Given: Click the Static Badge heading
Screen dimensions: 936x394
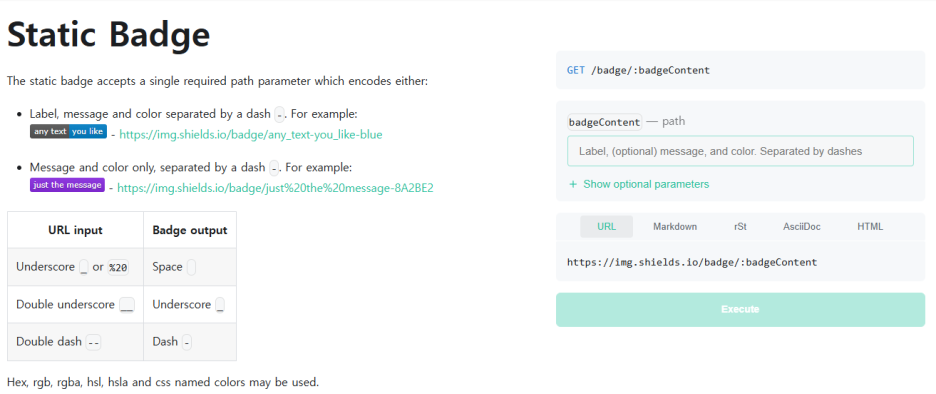Looking at the screenshot, I should click(x=108, y=35).
